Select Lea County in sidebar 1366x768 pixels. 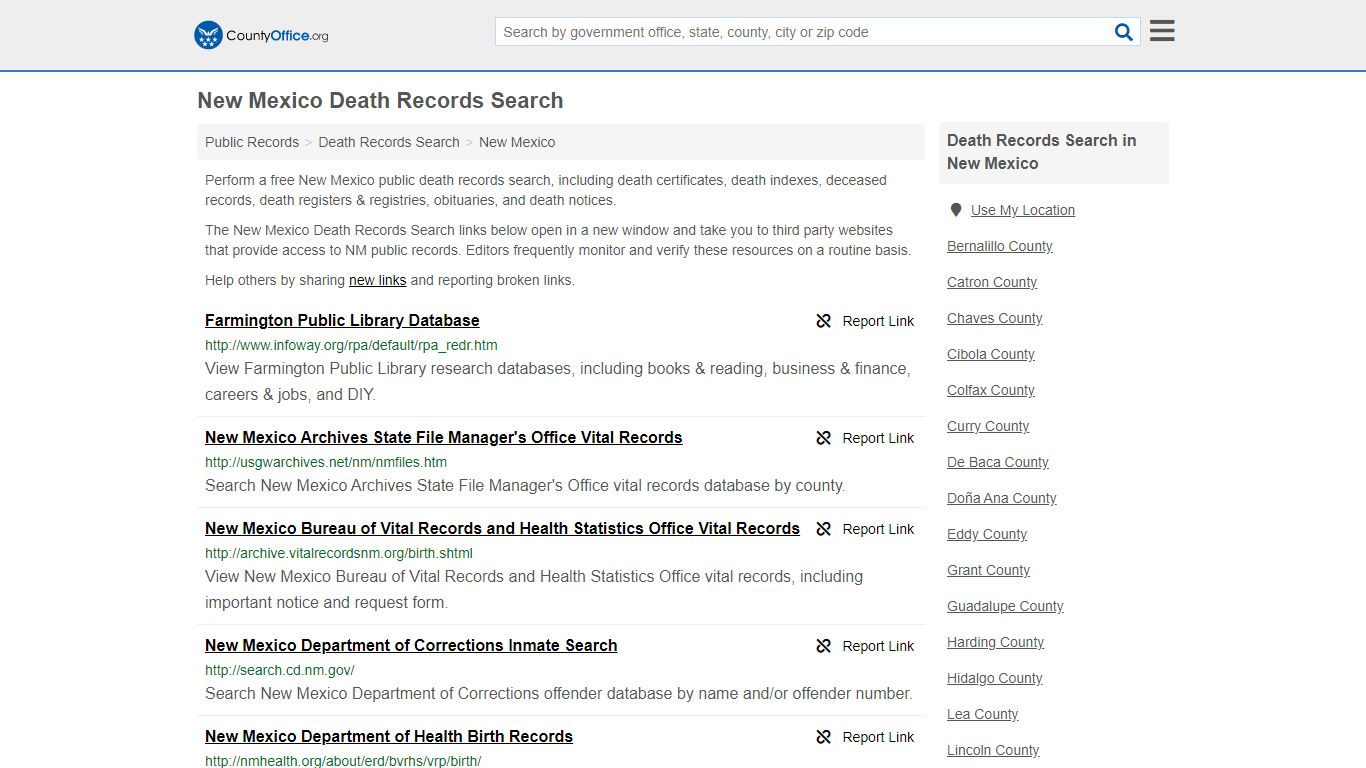(x=983, y=714)
